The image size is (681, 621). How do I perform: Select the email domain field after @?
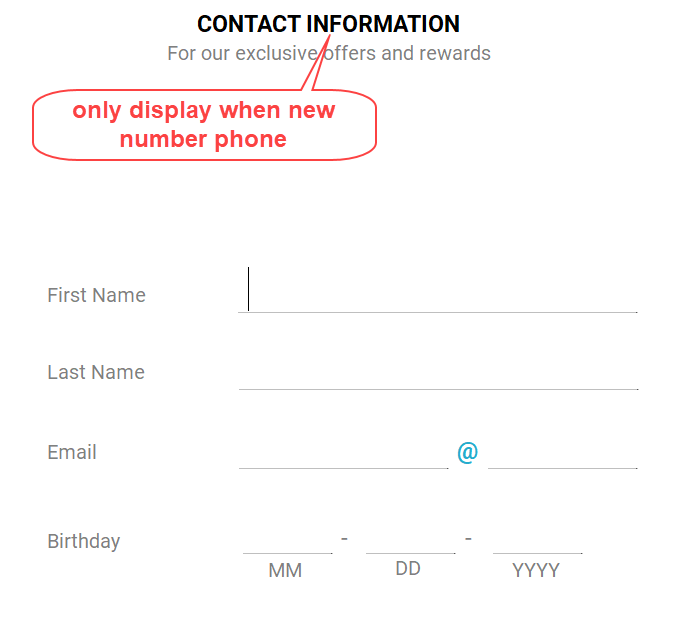coord(562,452)
